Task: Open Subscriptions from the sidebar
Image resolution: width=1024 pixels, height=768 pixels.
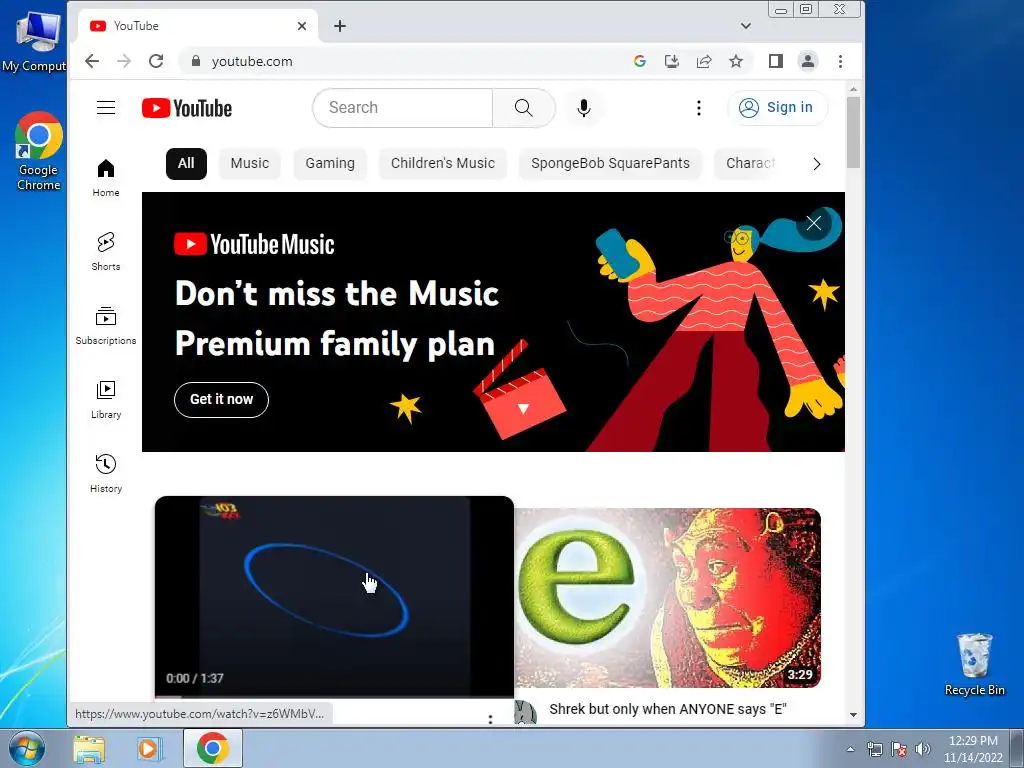Action: click(106, 325)
